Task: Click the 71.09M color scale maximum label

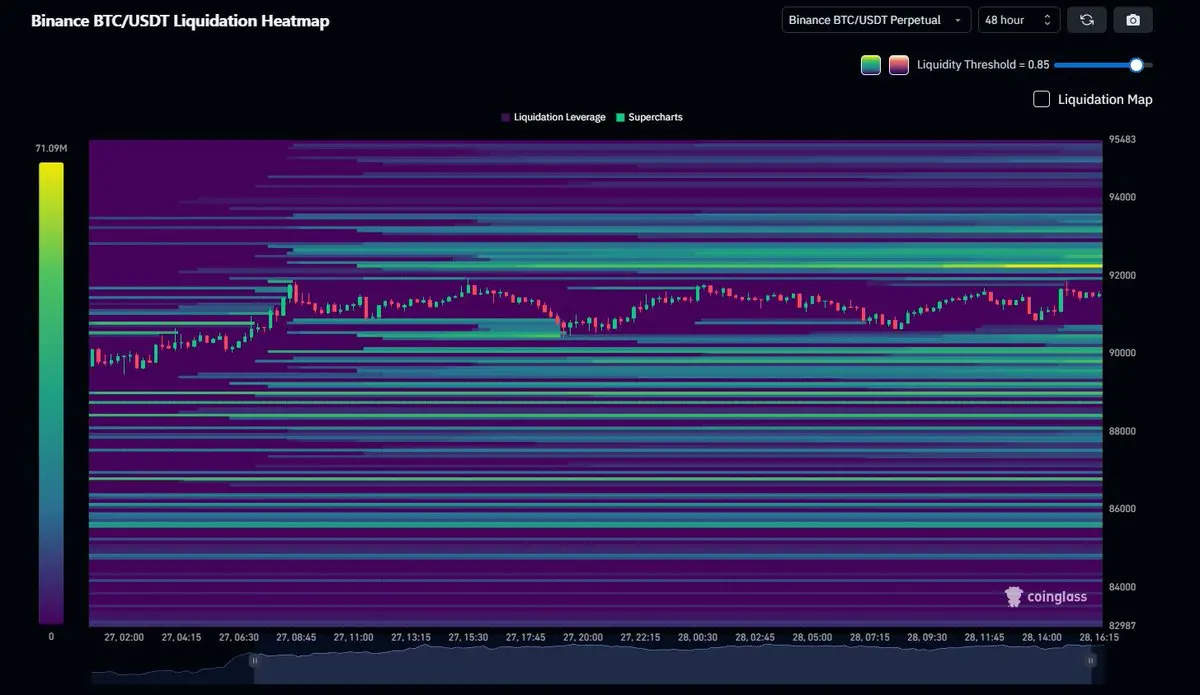Action: [51, 148]
